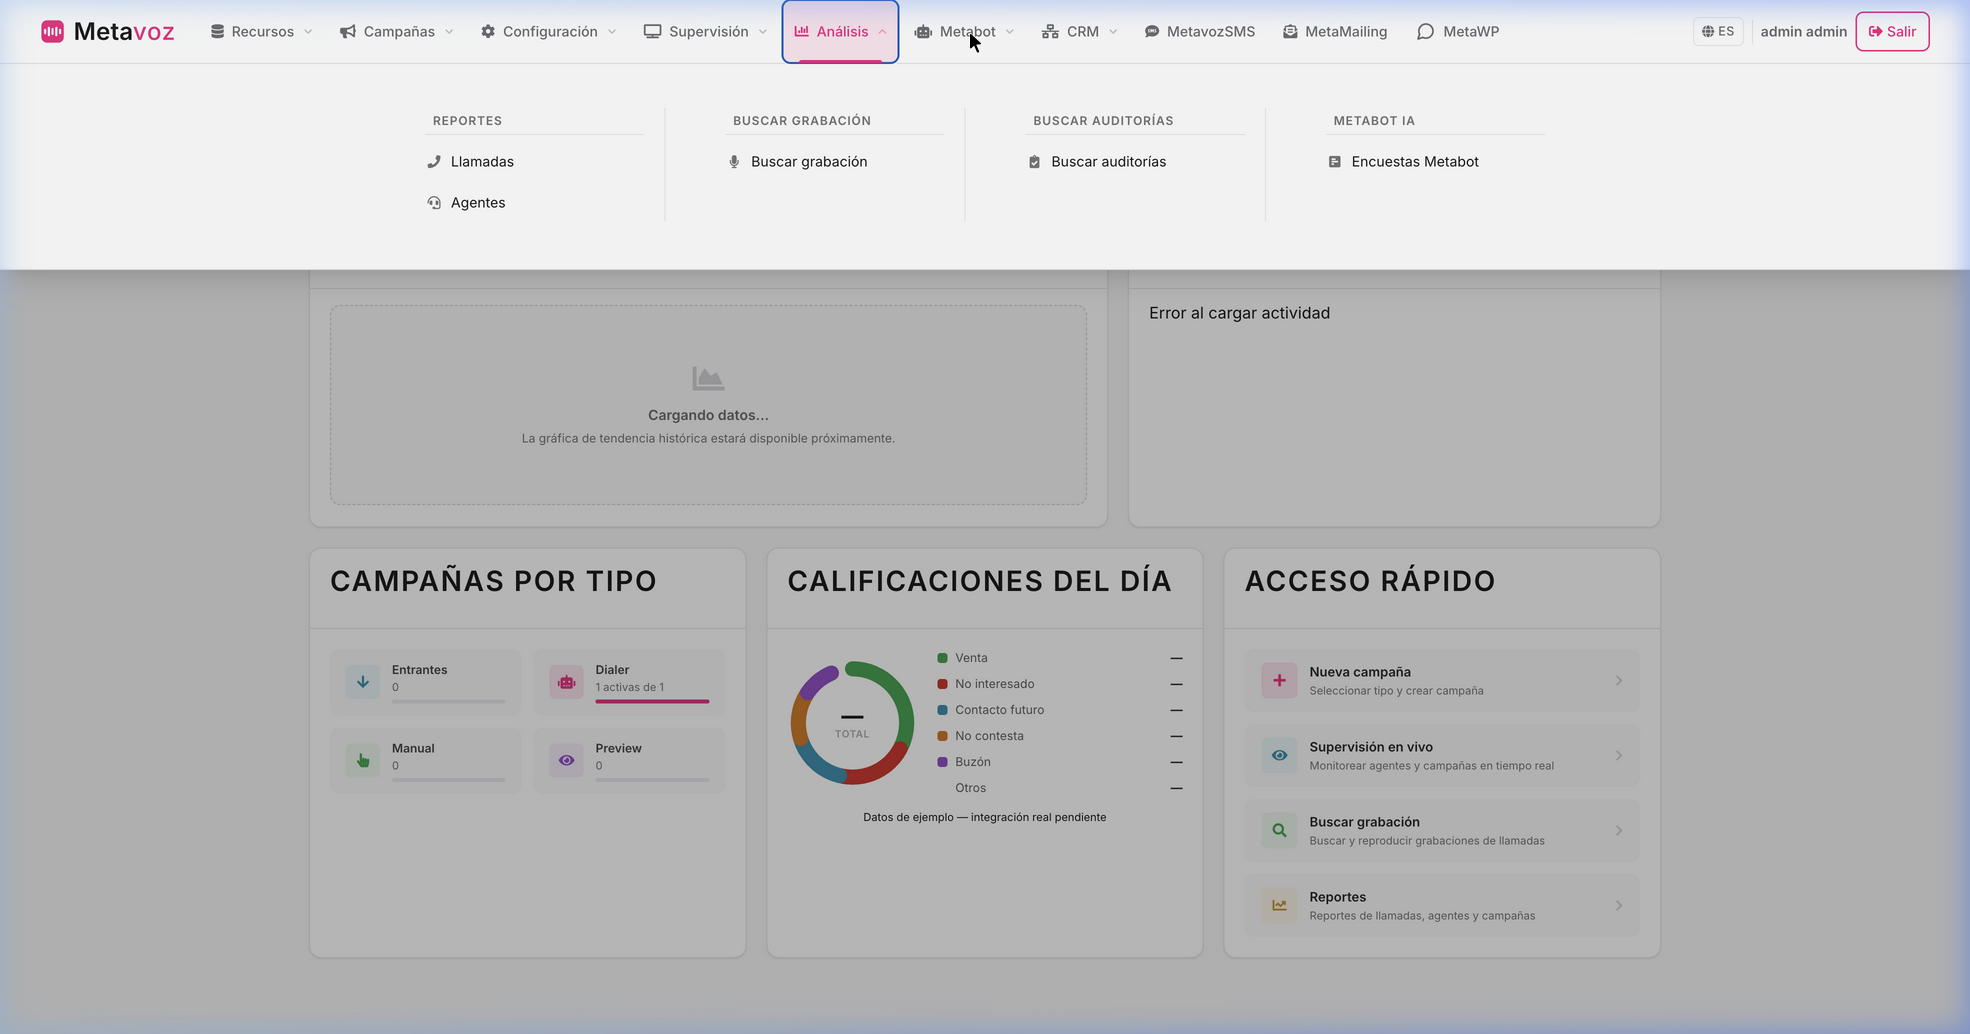Click the microphone icon beside Buscar grabación
Screen dimensions: 1970x1034
click(x=734, y=162)
